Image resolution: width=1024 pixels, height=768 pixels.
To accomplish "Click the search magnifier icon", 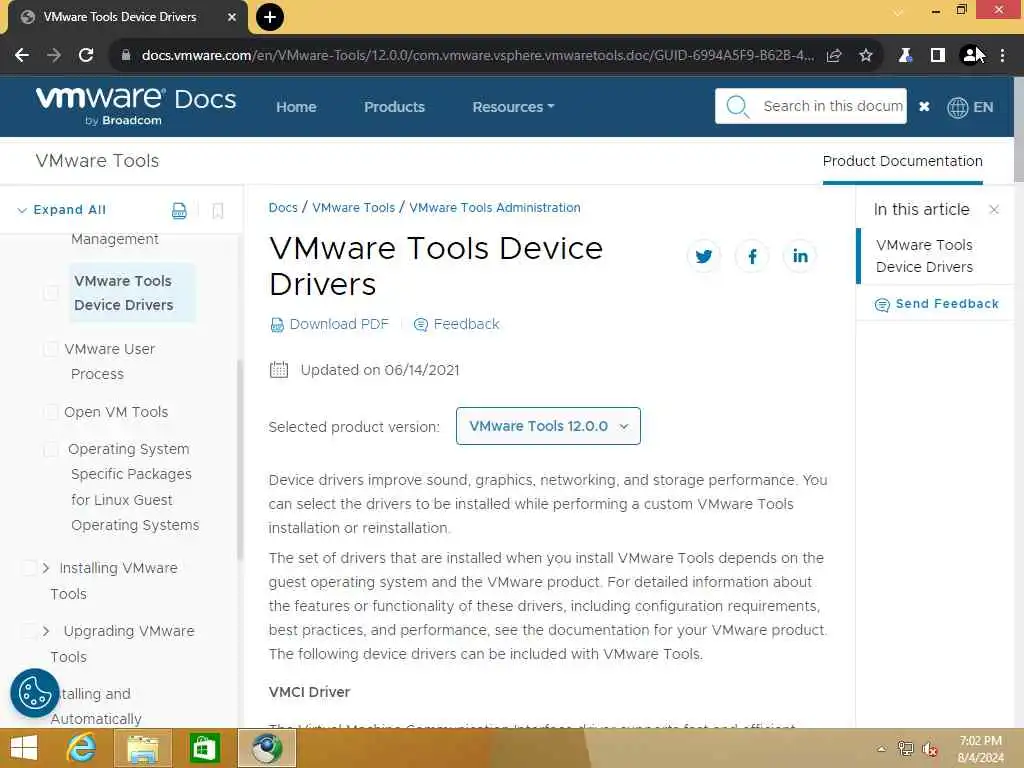I will 737,106.
